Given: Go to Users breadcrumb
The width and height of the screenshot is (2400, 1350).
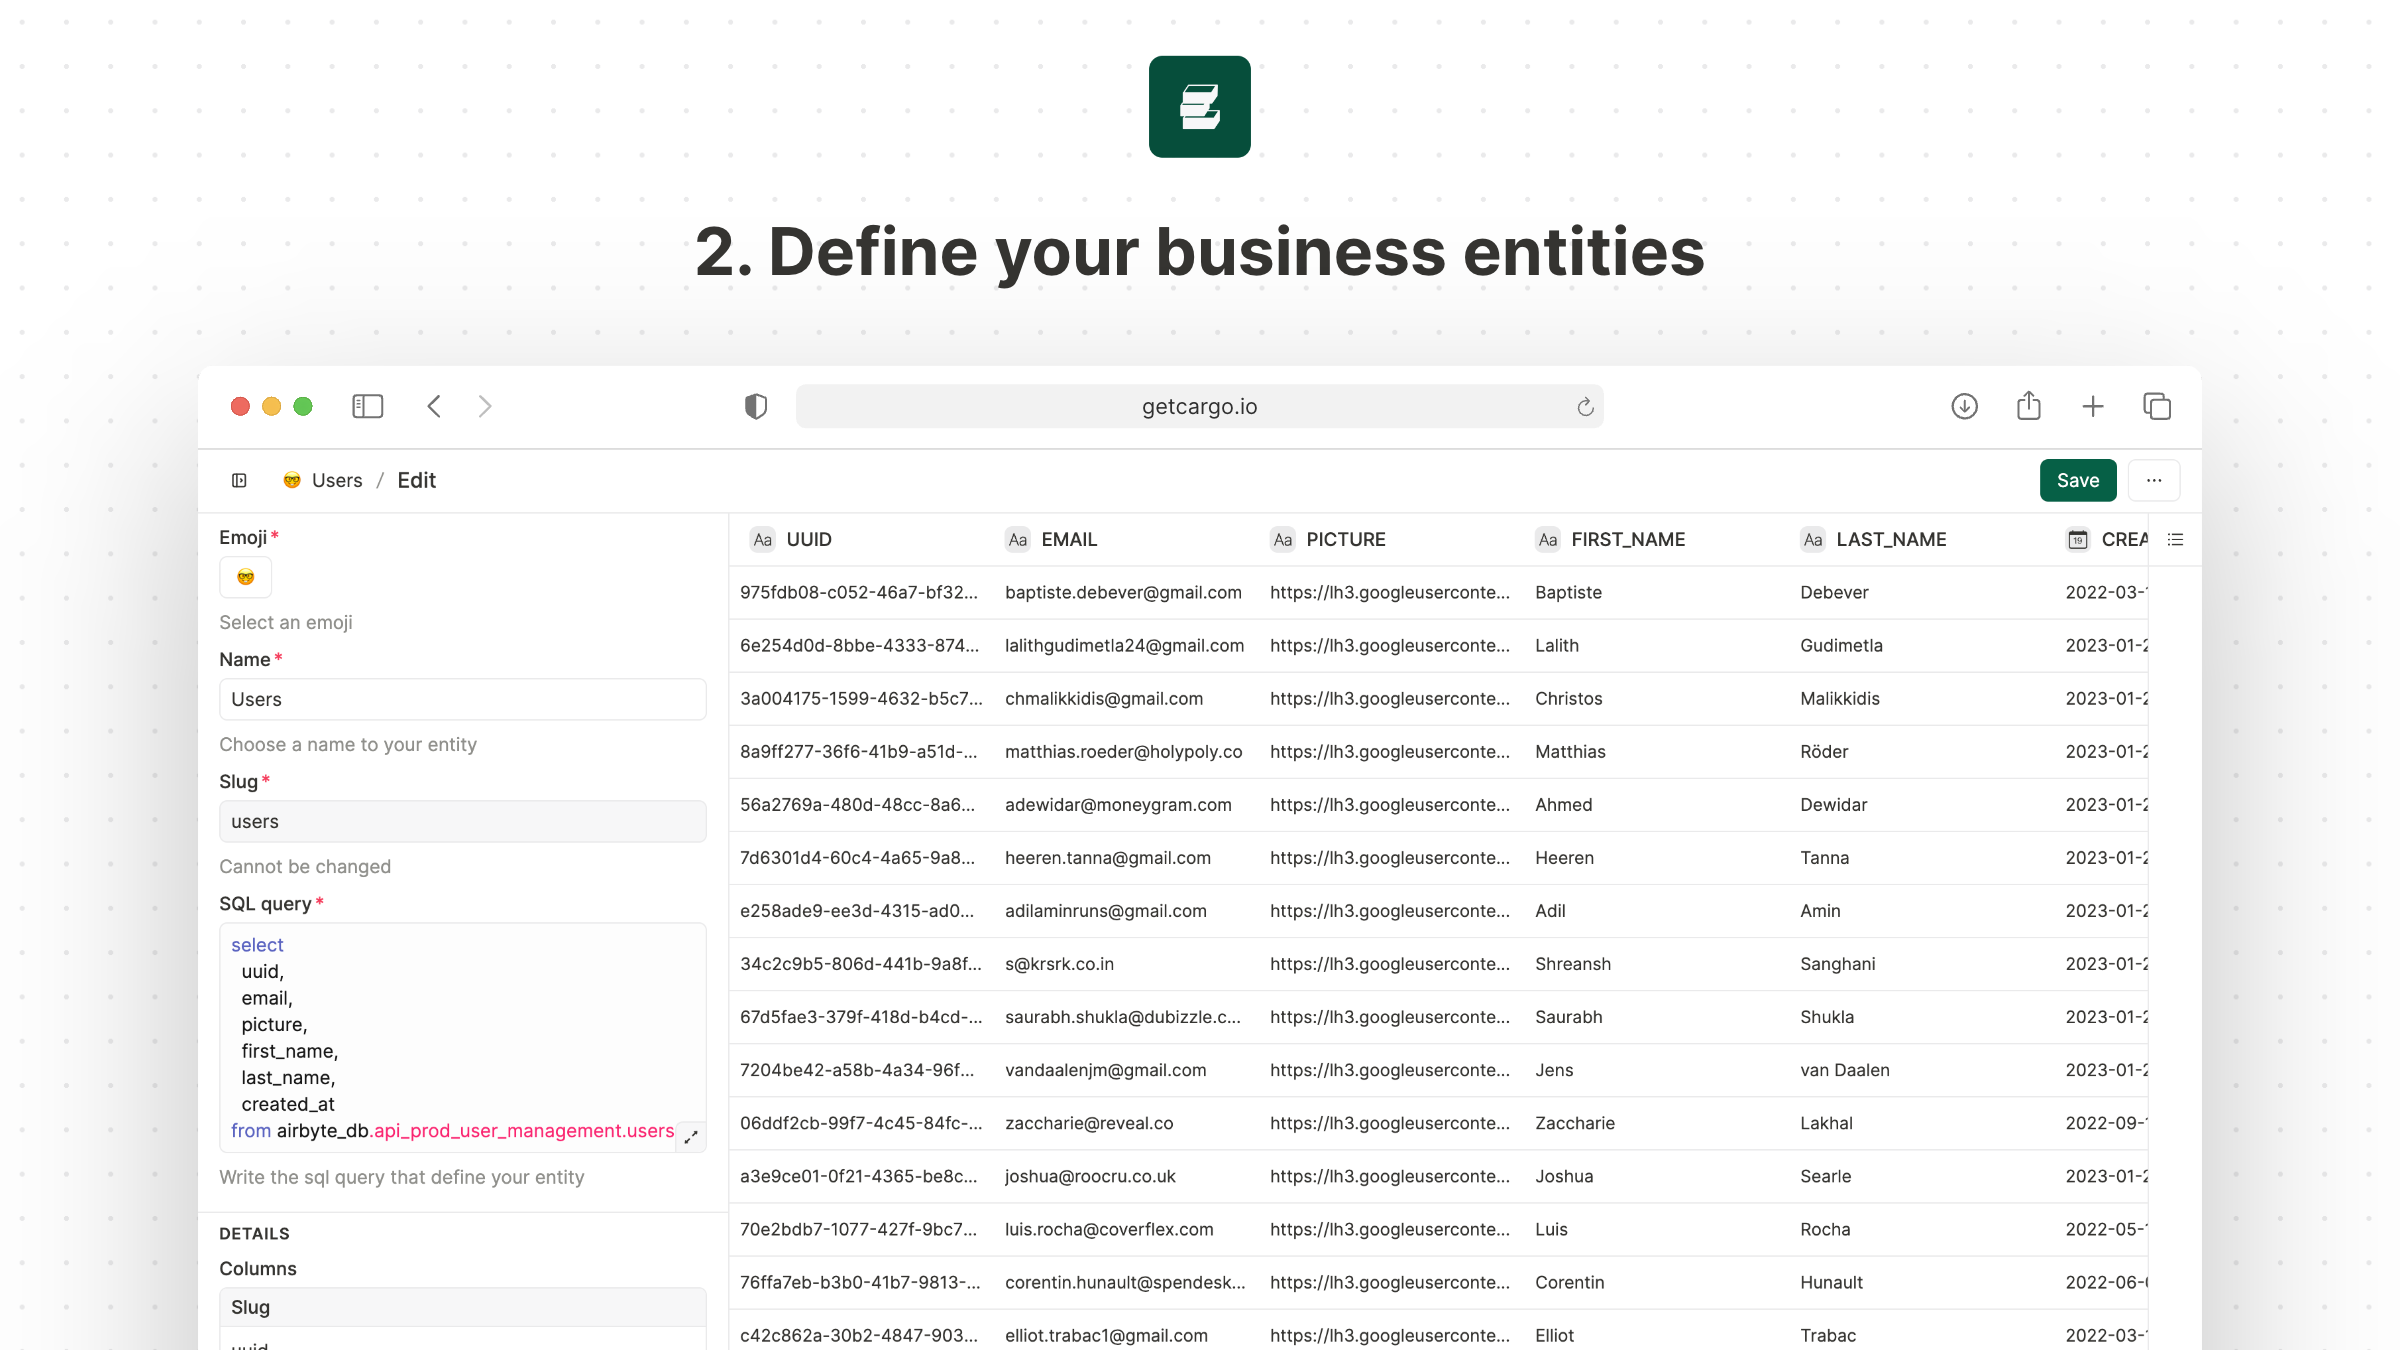Looking at the screenshot, I should pos(336,480).
